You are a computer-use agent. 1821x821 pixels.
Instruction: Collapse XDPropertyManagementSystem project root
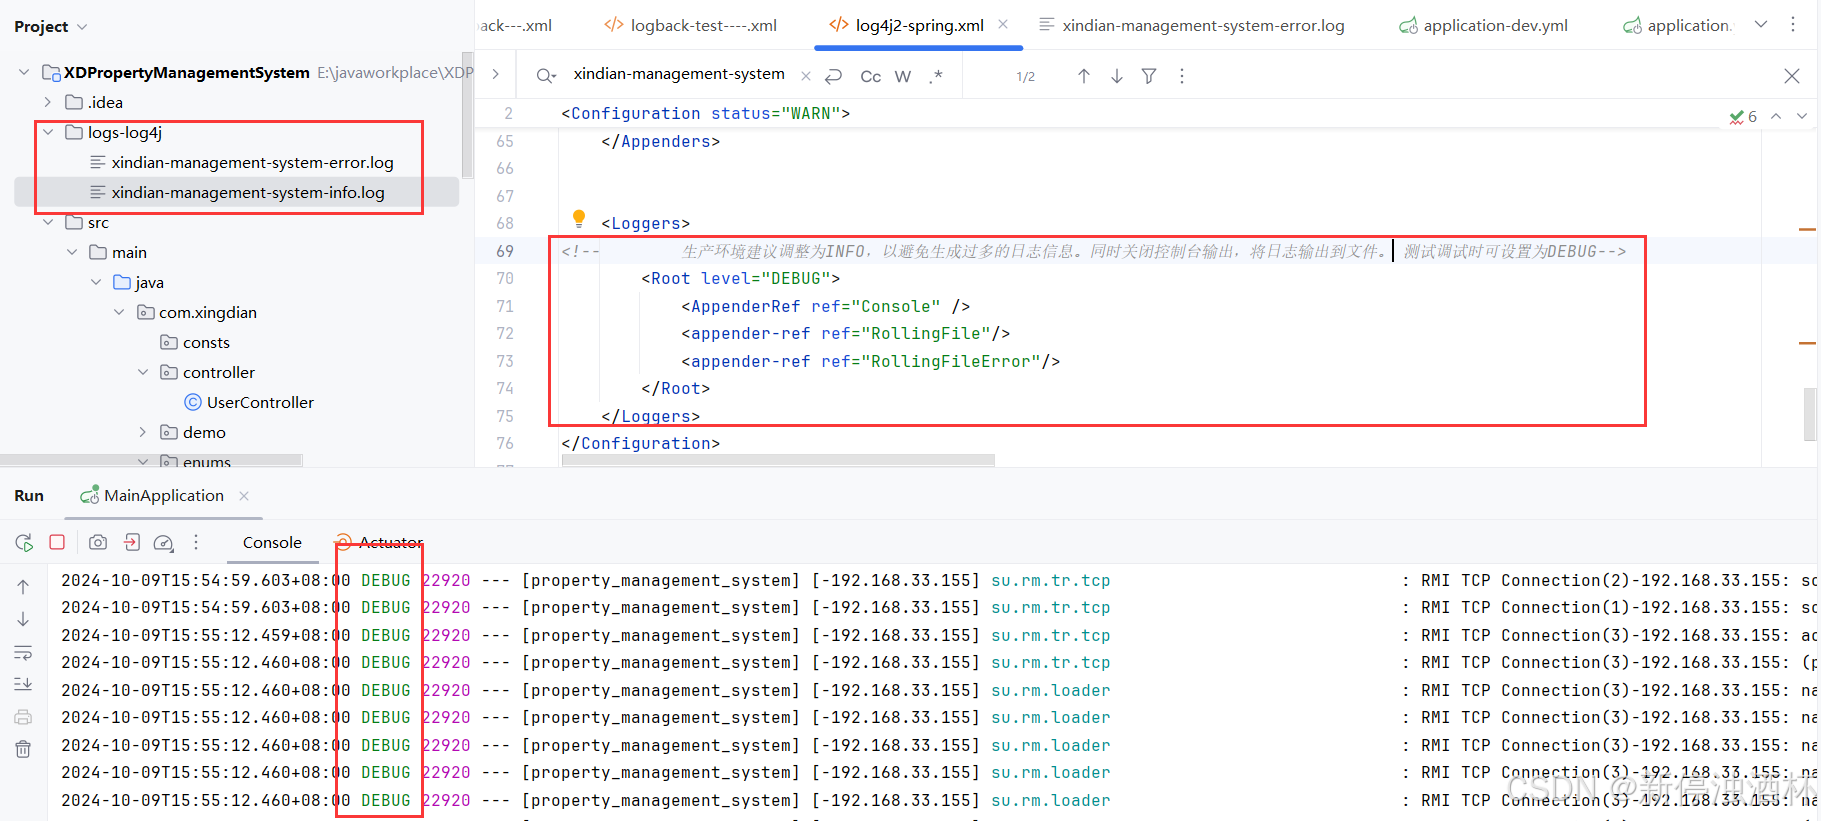(24, 72)
